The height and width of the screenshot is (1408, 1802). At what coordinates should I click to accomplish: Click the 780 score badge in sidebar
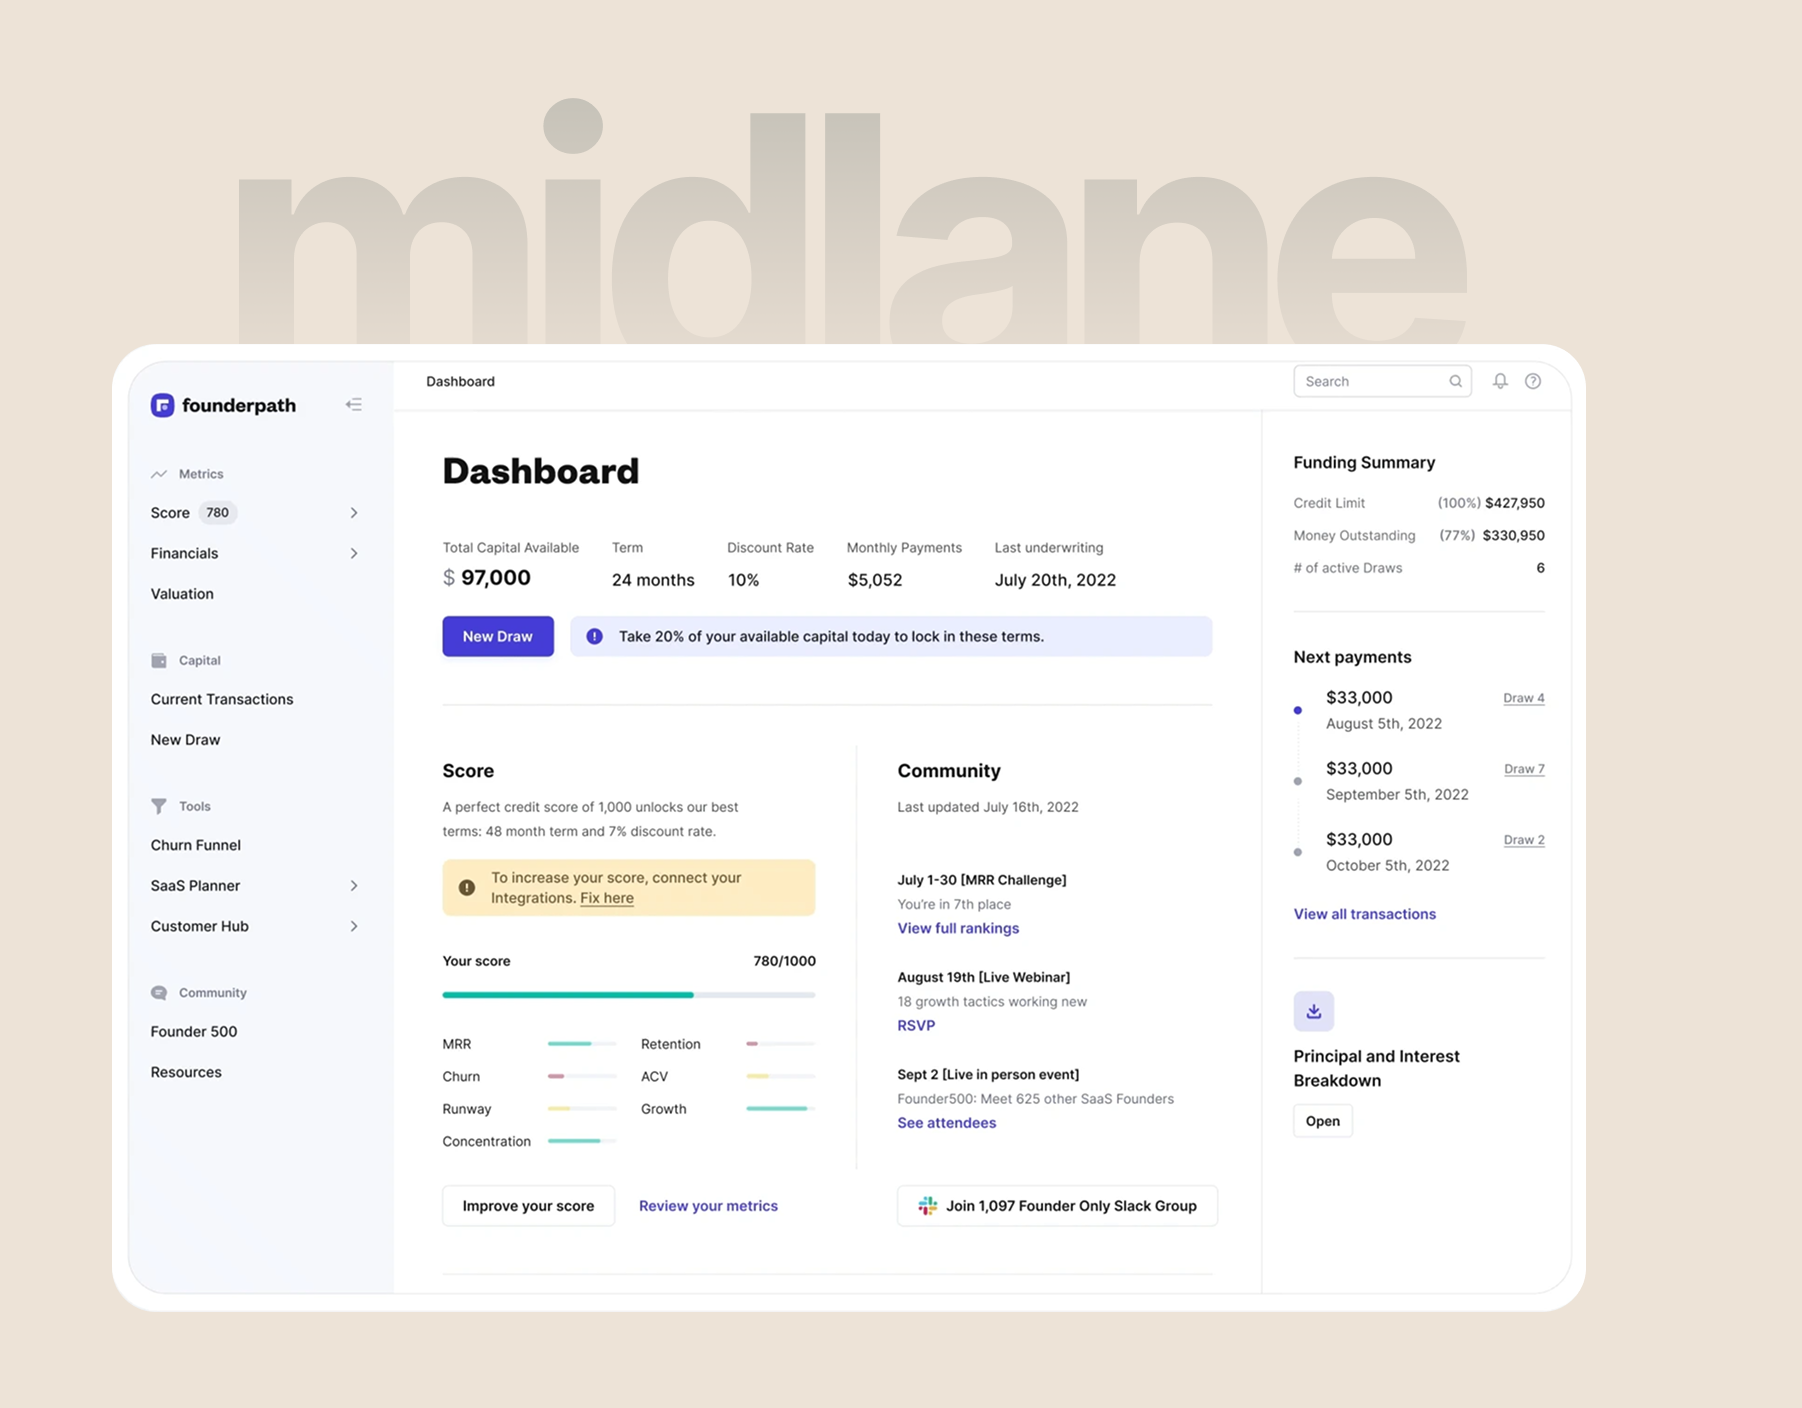pos(217,513)
